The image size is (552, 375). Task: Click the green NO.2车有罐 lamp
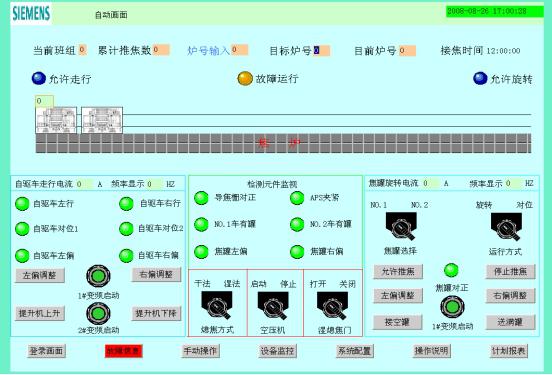[297, 224]
